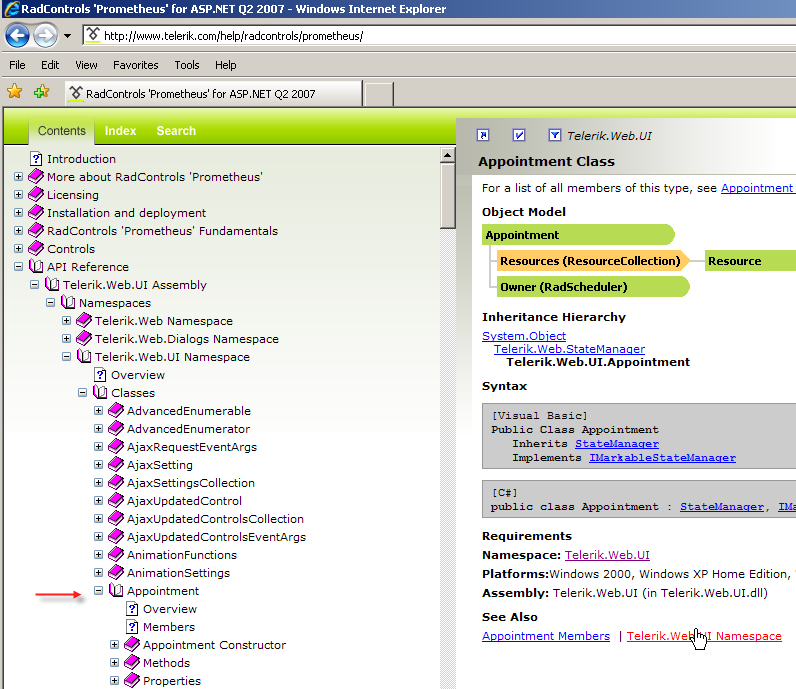Viewport: 796px width, 689px height.
Task: Click the Telerik.Web Namespace book icon
Action: [84, 320]
